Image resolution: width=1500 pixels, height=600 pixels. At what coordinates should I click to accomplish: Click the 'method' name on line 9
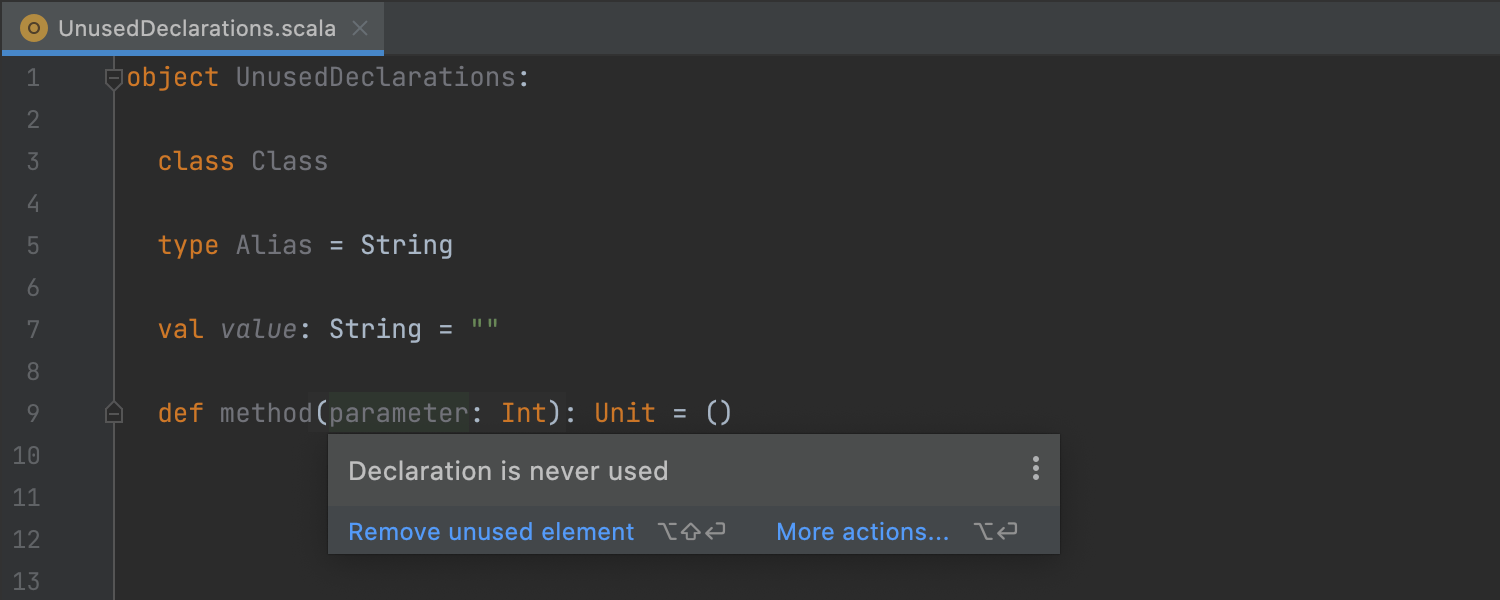click(x=266, y=413)
